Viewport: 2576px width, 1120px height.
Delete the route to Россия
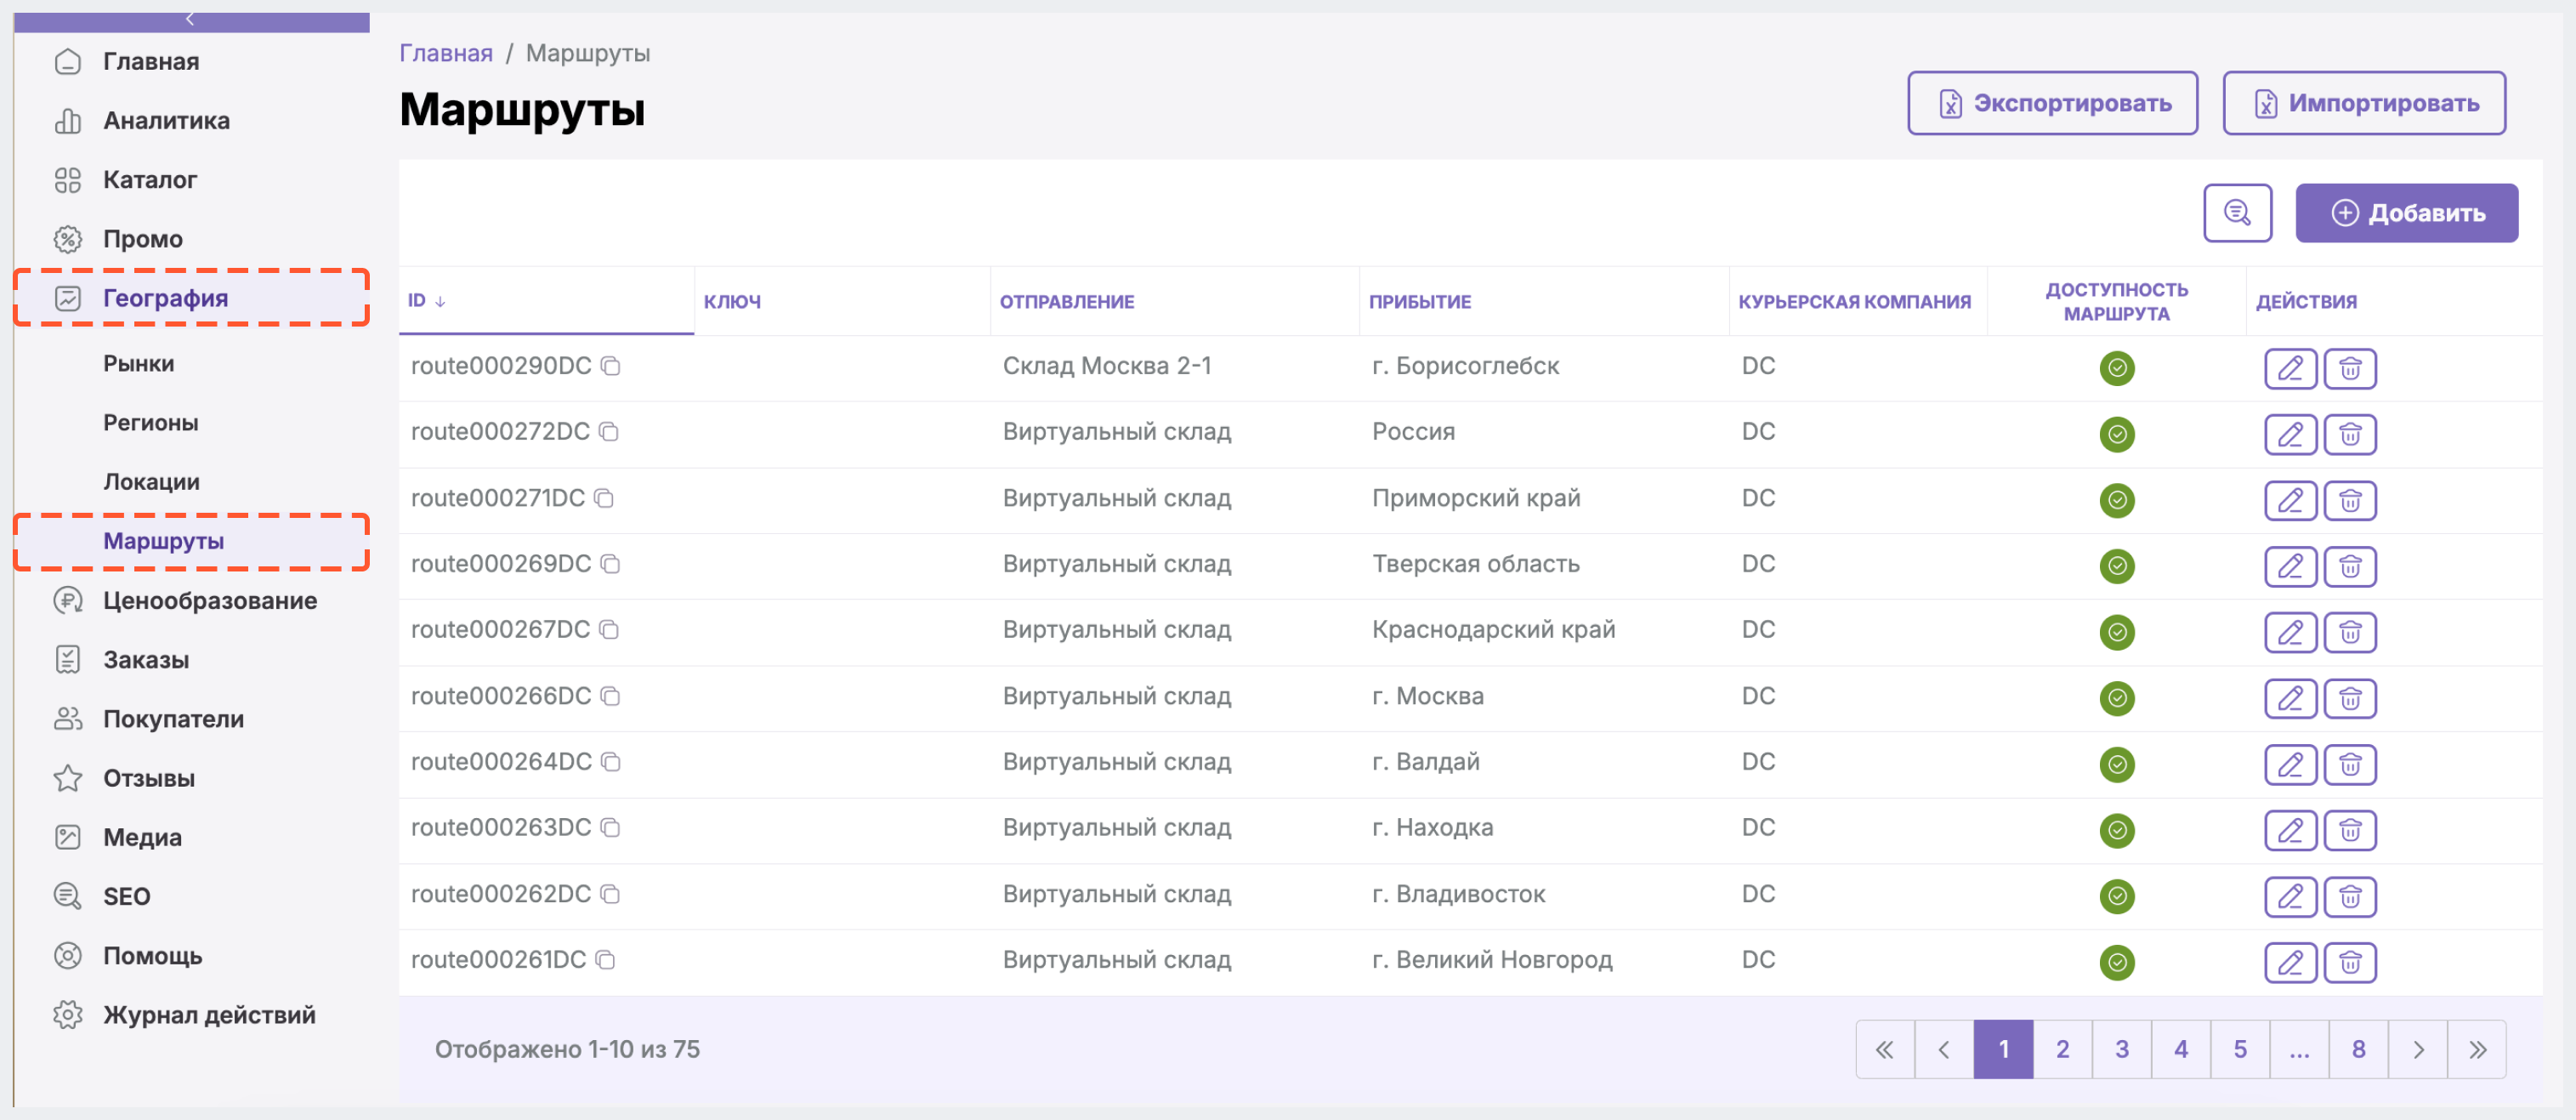click(2350, 434)
